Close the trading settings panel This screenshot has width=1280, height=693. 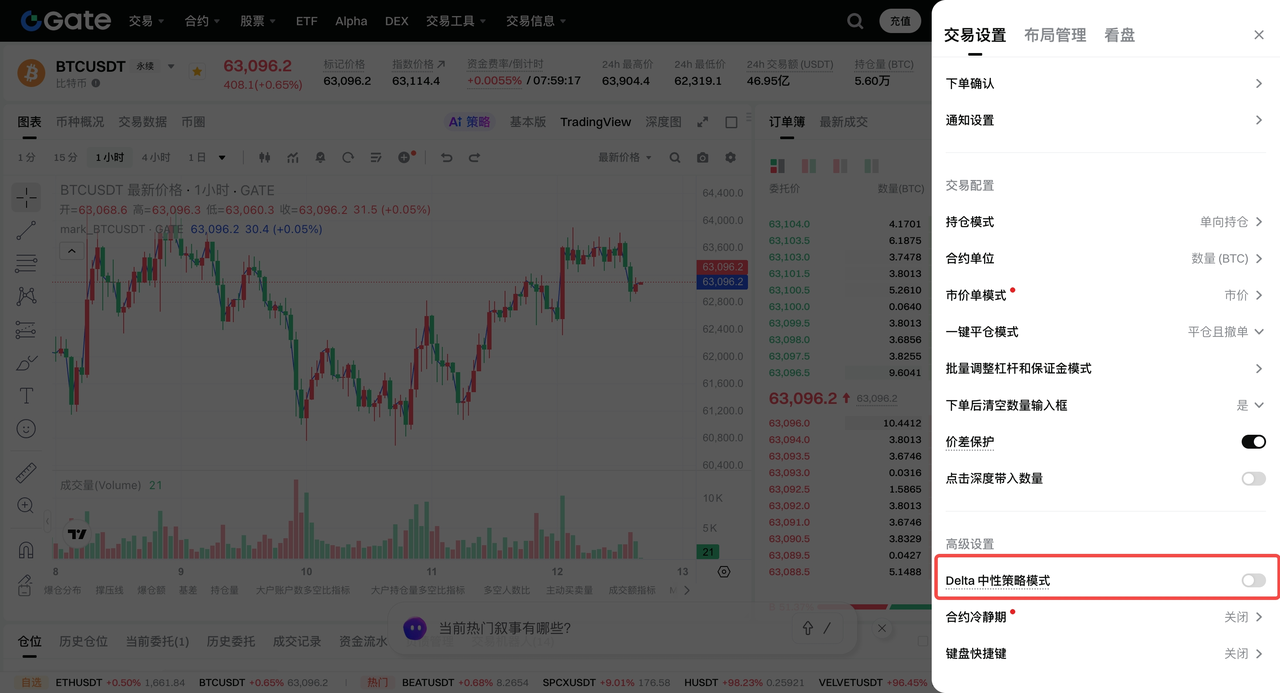pos(1259,35)
